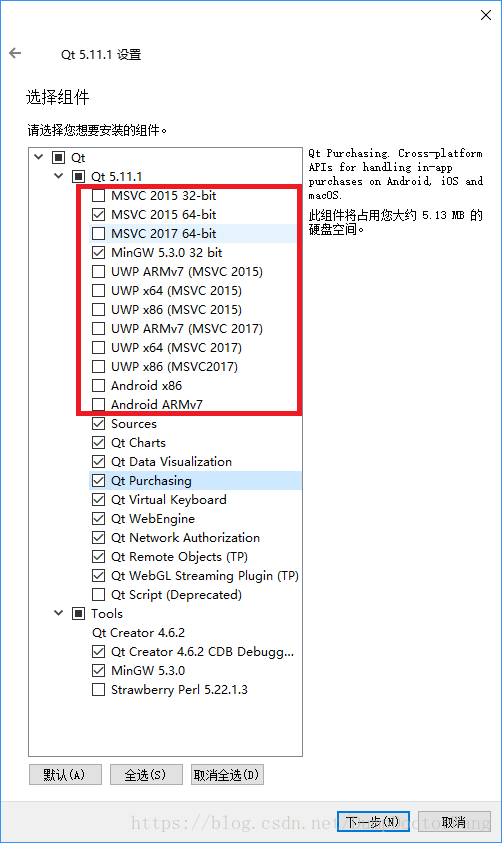Click 下一步(N) to continue
The image size is (502, 843).
point(373,822)
